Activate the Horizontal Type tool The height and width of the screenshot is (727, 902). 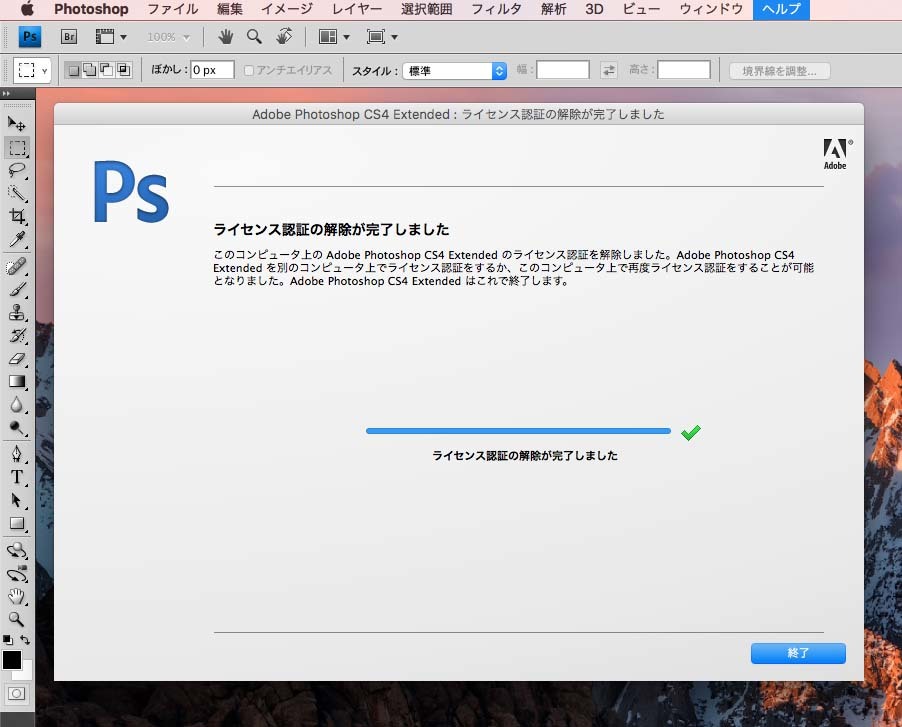(x=17, y=477)
